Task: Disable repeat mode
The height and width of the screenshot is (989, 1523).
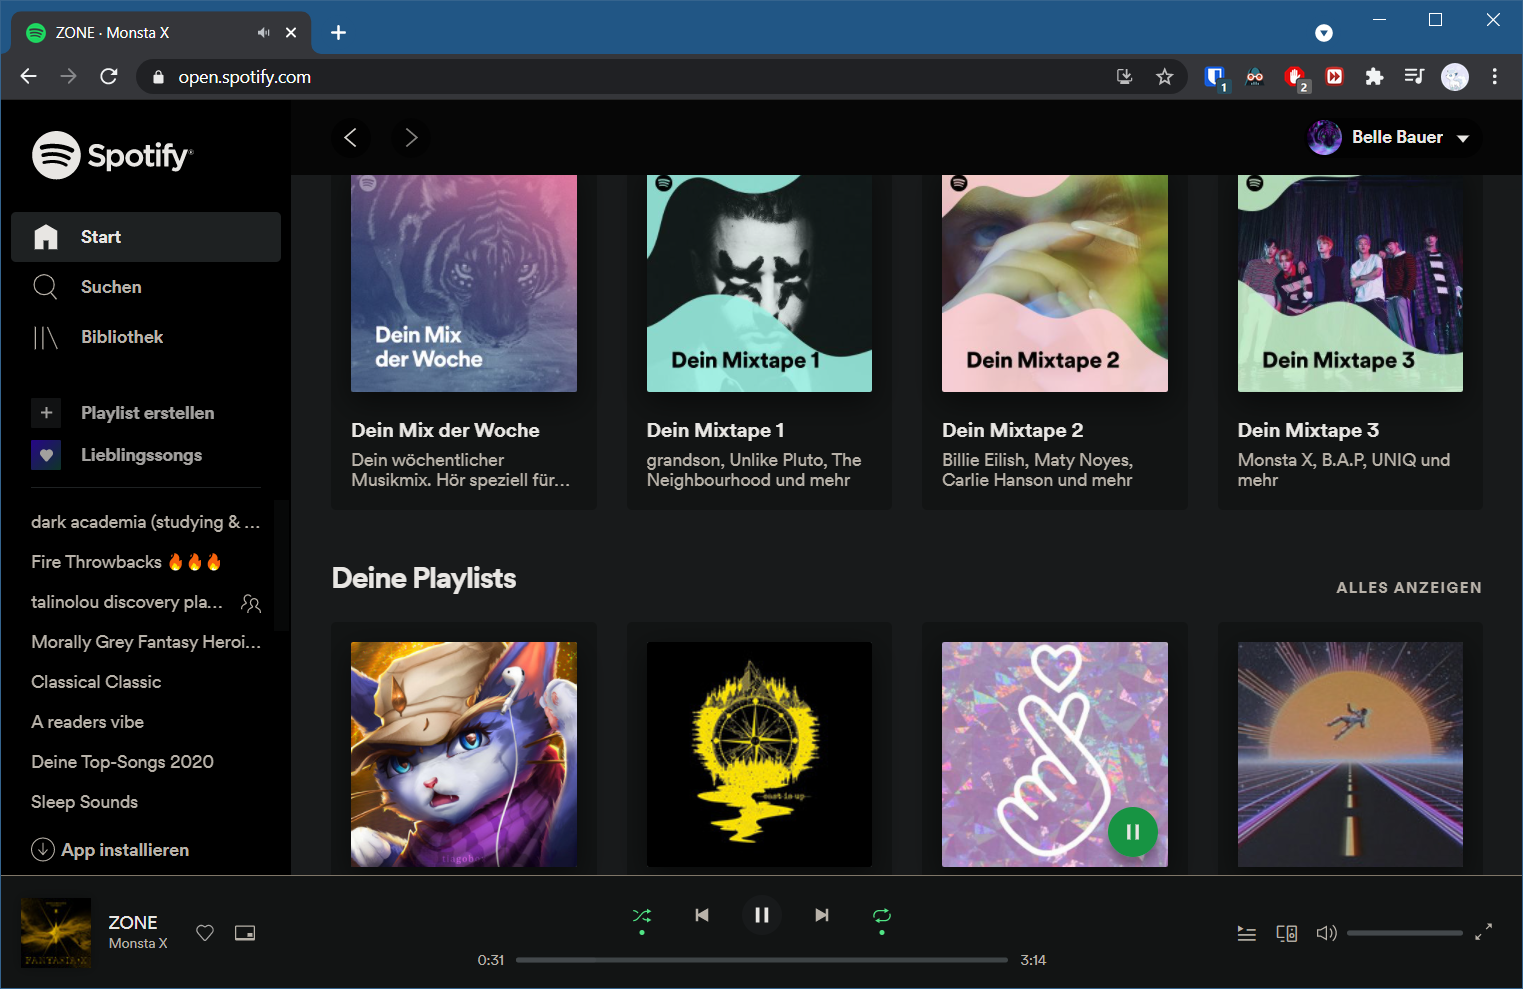Action: click(x=881, y=915)
